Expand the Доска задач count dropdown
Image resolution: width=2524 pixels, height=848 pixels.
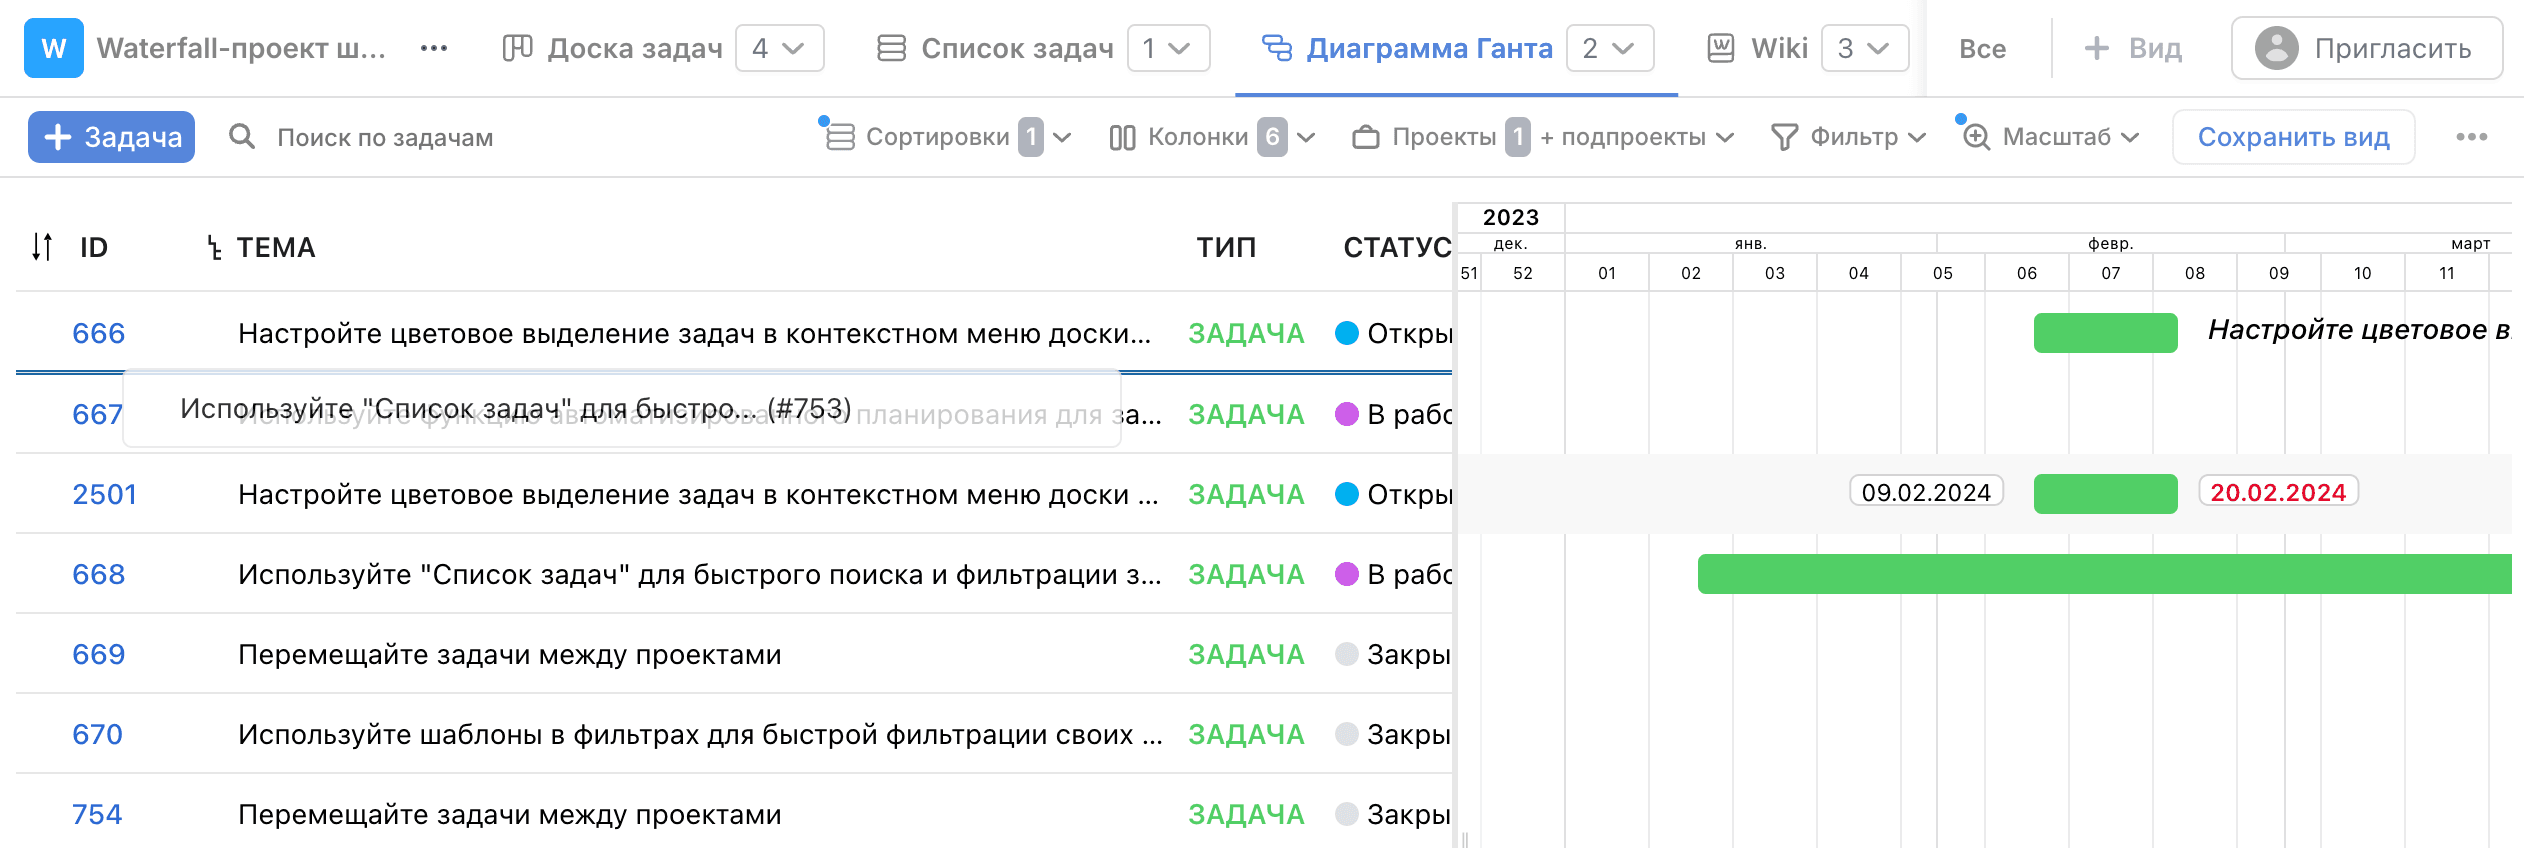tap(780, 48)
